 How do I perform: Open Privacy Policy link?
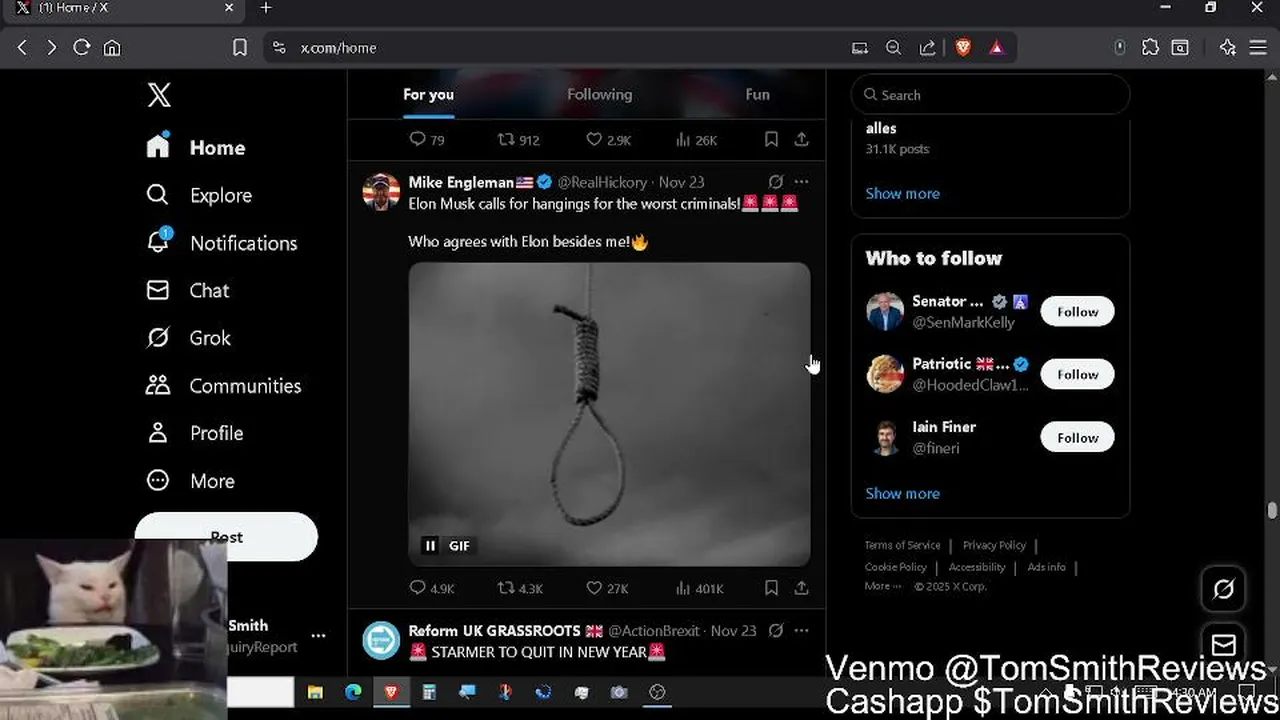click(994, 545)
